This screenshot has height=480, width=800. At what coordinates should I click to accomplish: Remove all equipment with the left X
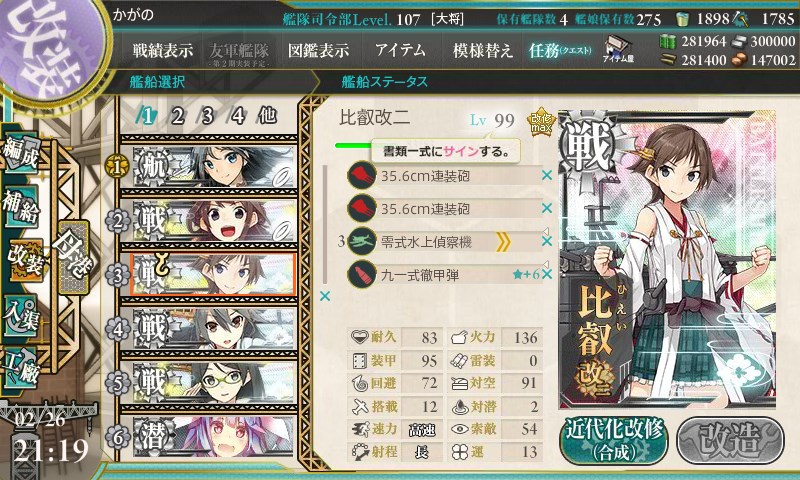[x=324, y=296]
